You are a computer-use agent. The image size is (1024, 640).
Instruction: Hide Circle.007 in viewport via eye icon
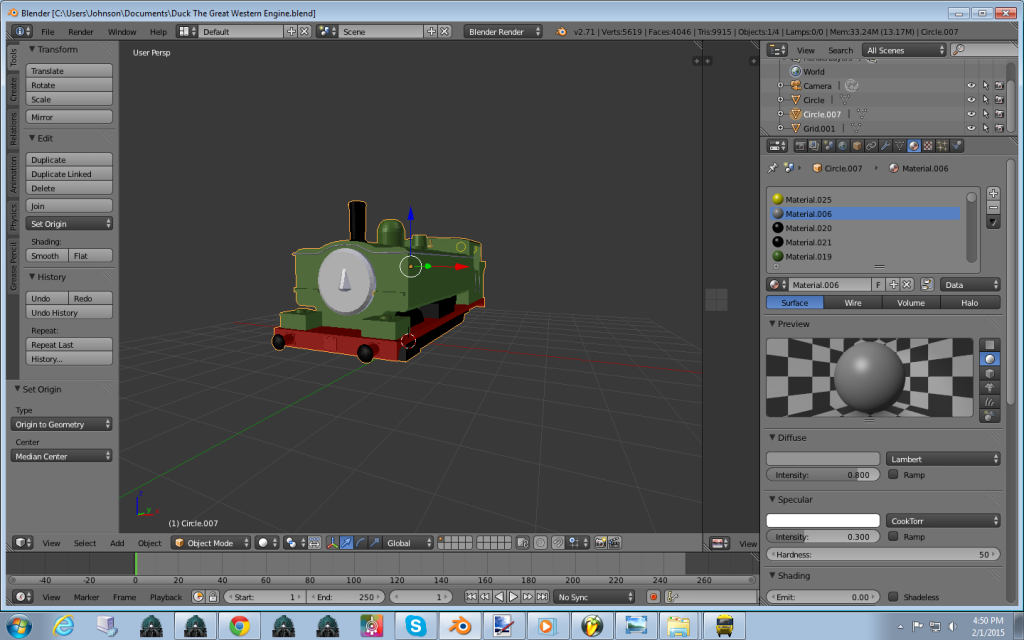tap(971, 114)
